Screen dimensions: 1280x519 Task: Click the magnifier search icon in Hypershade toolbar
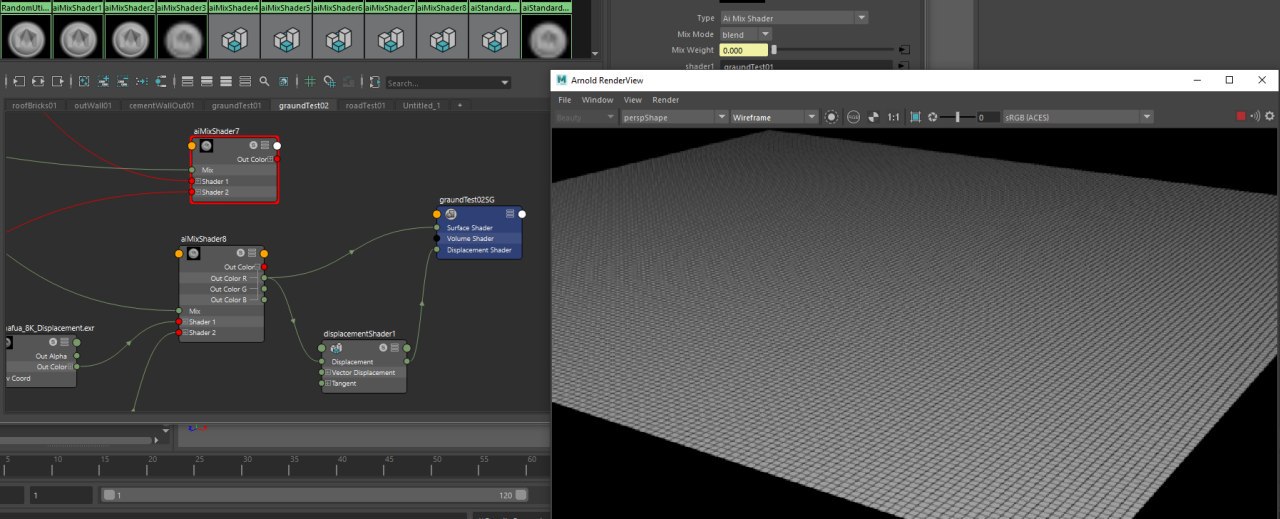(x=264, y=82)
